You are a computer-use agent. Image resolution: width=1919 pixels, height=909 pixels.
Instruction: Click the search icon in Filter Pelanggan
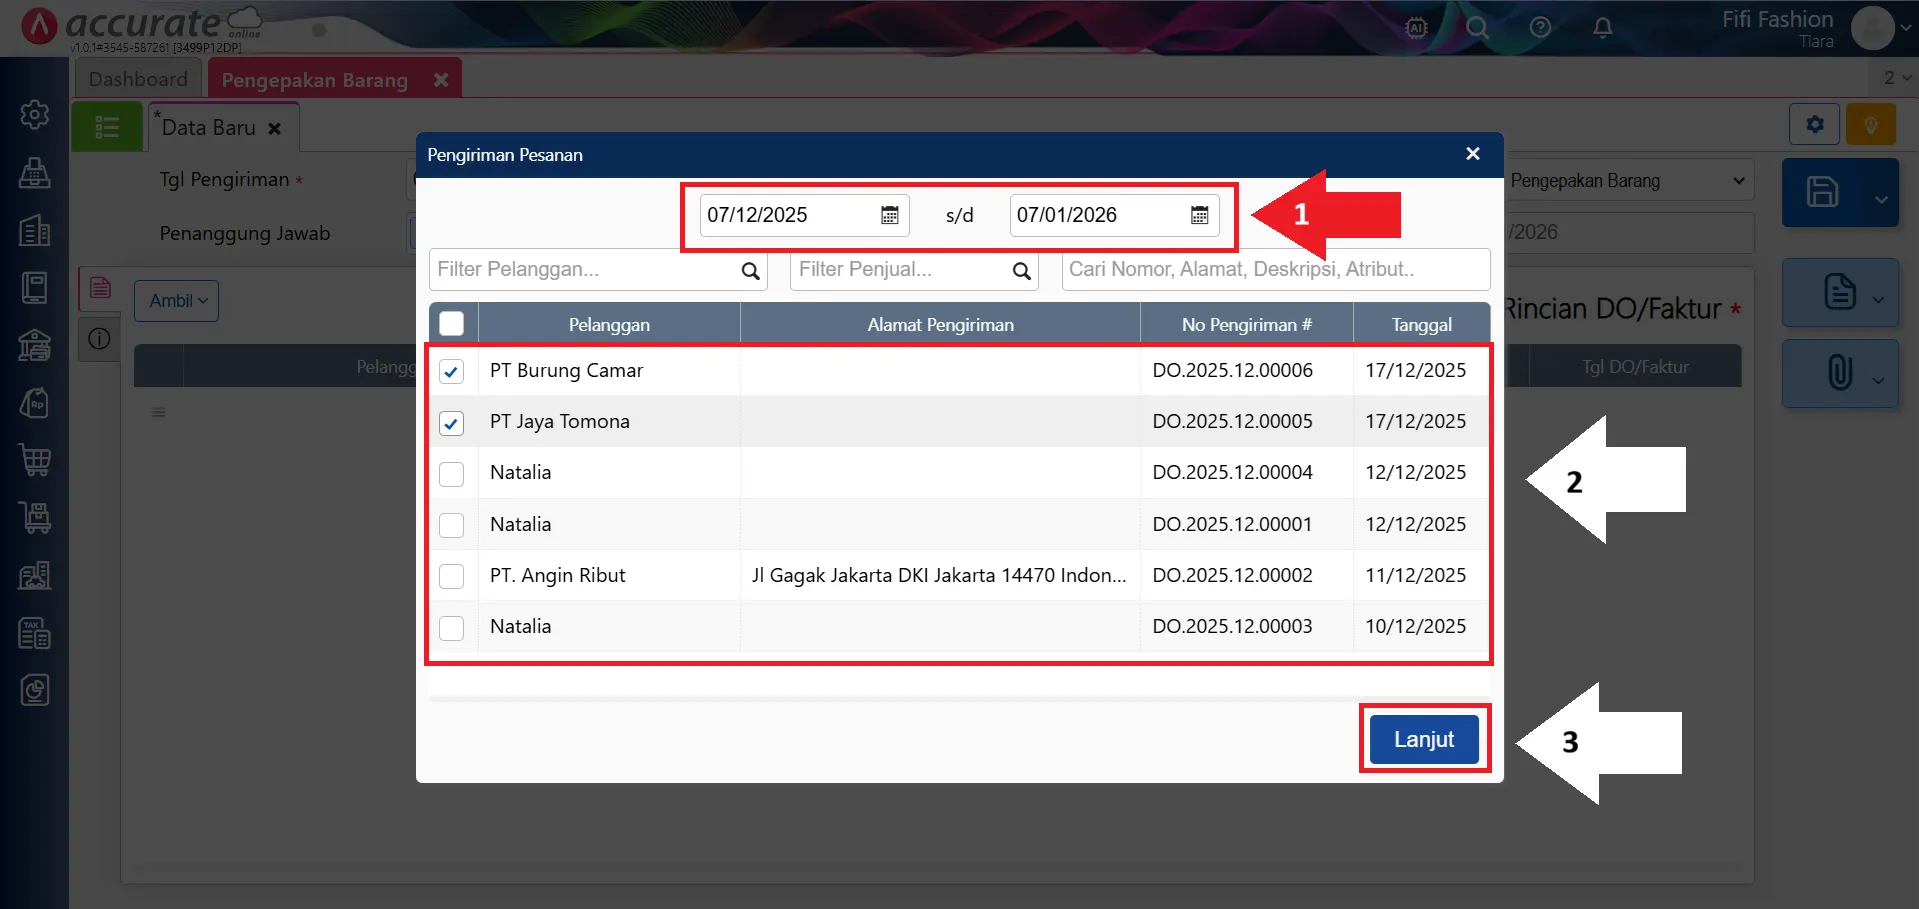click(750, 271)
